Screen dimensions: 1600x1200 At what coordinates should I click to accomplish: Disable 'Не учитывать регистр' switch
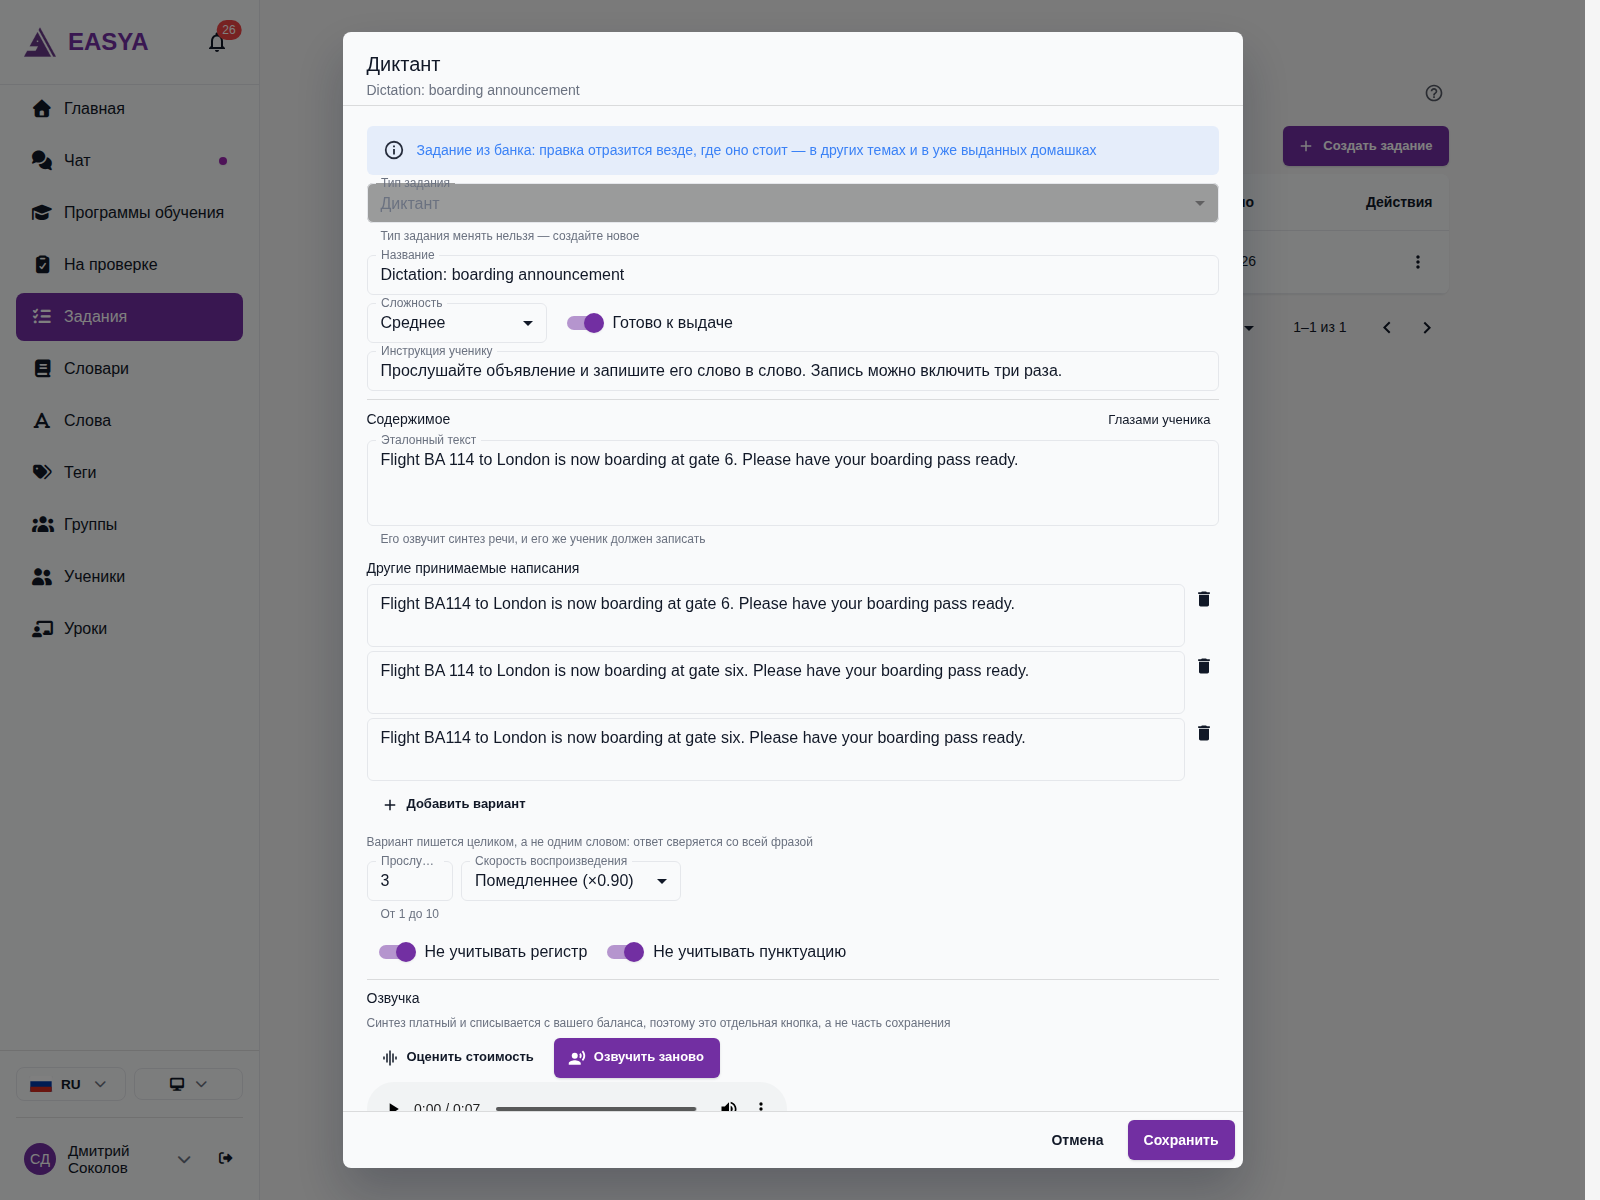click(x=397, y=952)
